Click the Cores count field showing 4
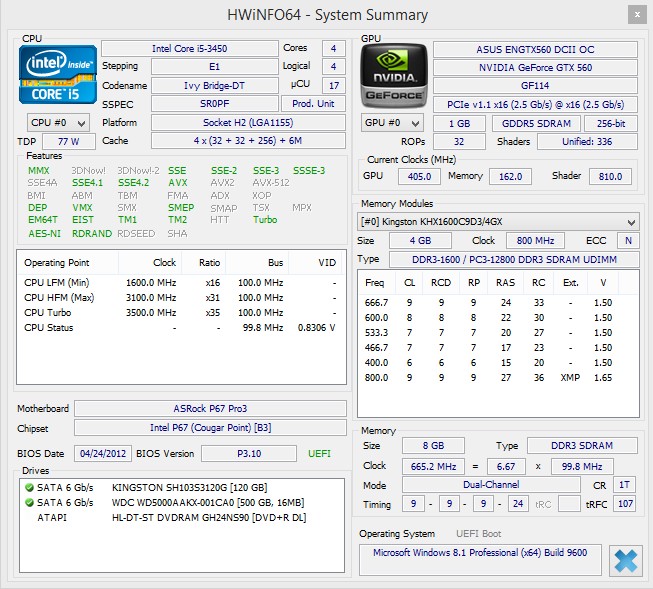The height and width of the screenshot is (589, 653). (x=334, y=49)
